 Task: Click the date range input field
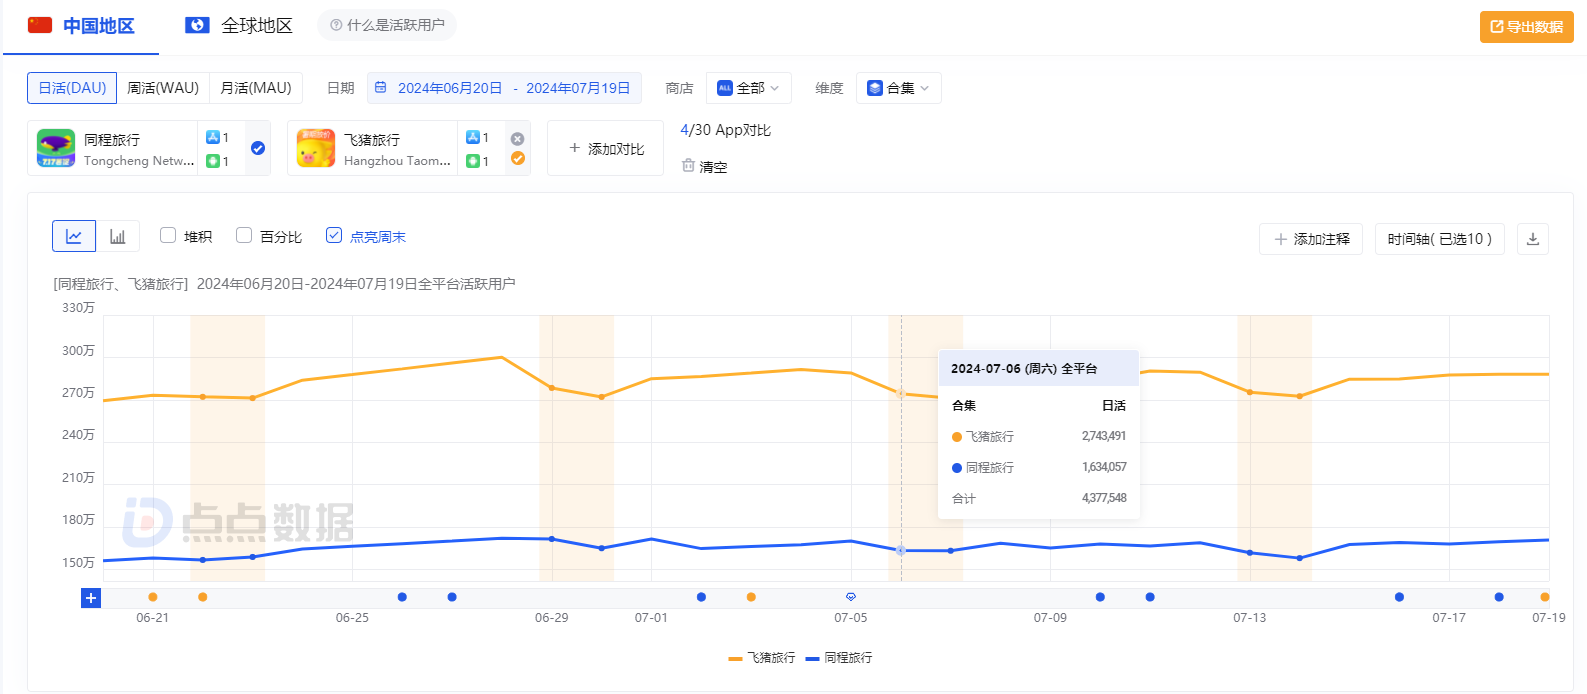click(504, 88)
